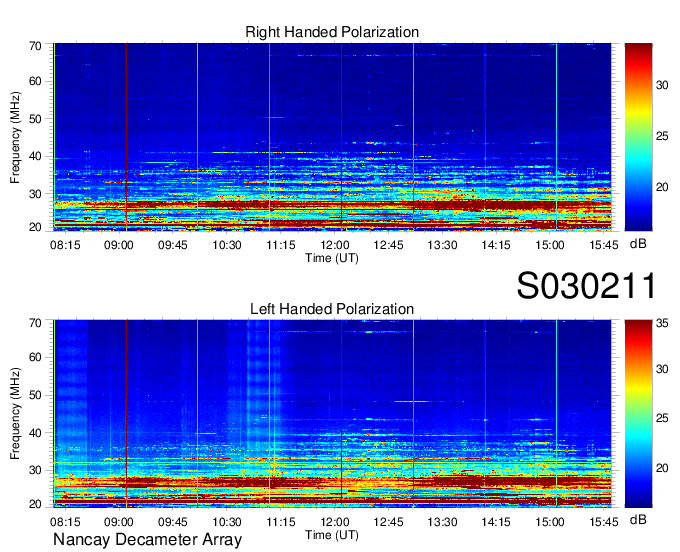
Task: Click the 30 tick on Left Handed colorbar
Action: coord(662,369)
